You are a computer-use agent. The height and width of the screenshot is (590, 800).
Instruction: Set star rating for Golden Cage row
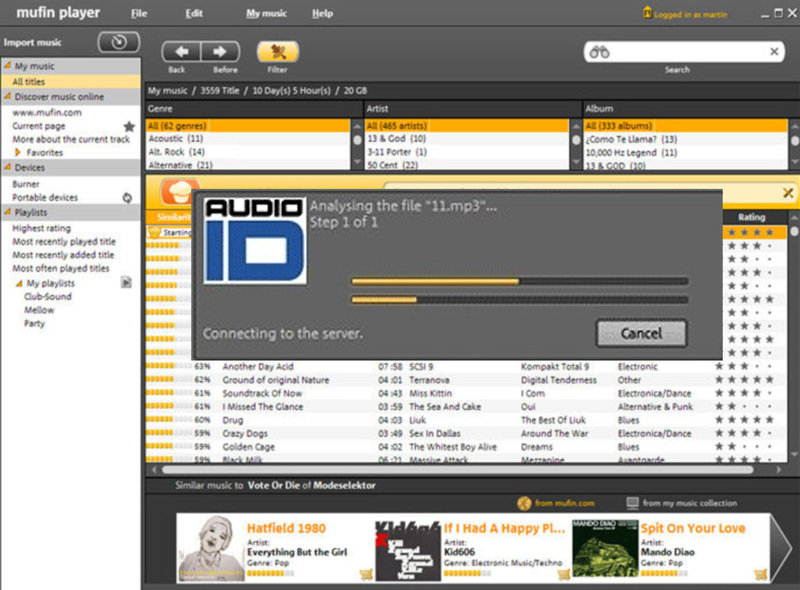[744, 447]
